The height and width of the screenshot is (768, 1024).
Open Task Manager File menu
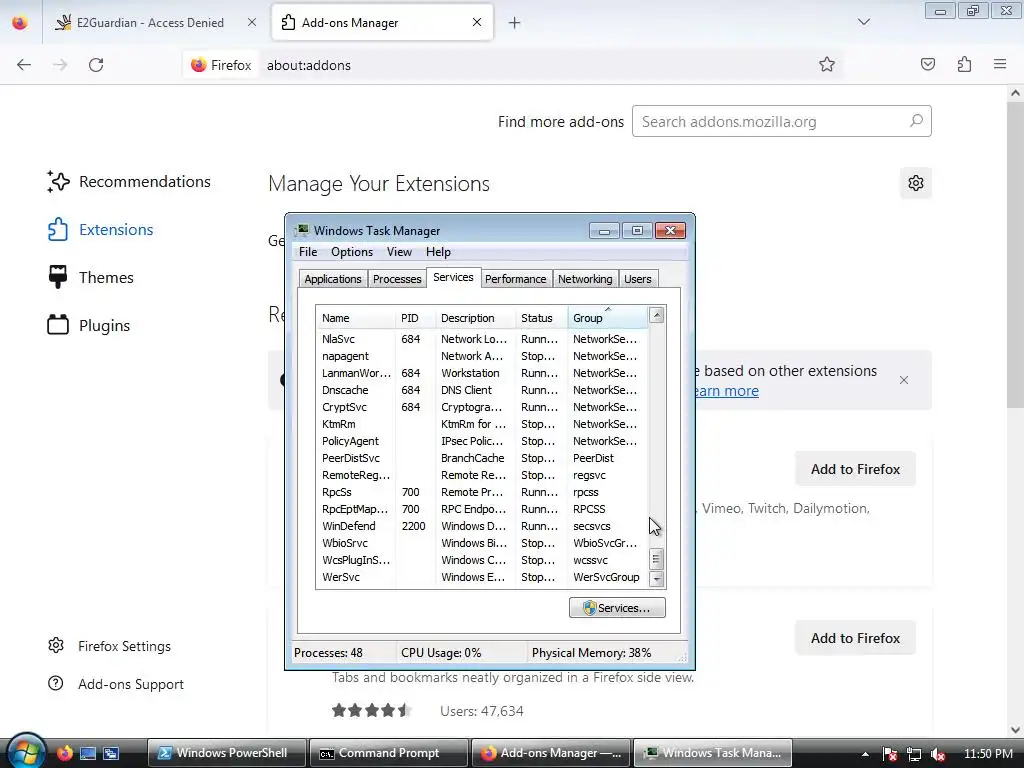(308, 252)
